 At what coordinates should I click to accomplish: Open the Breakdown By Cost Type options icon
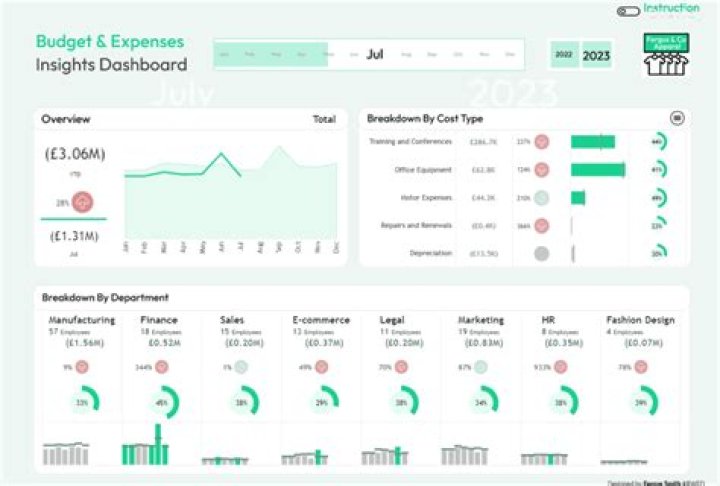[677, 118]
